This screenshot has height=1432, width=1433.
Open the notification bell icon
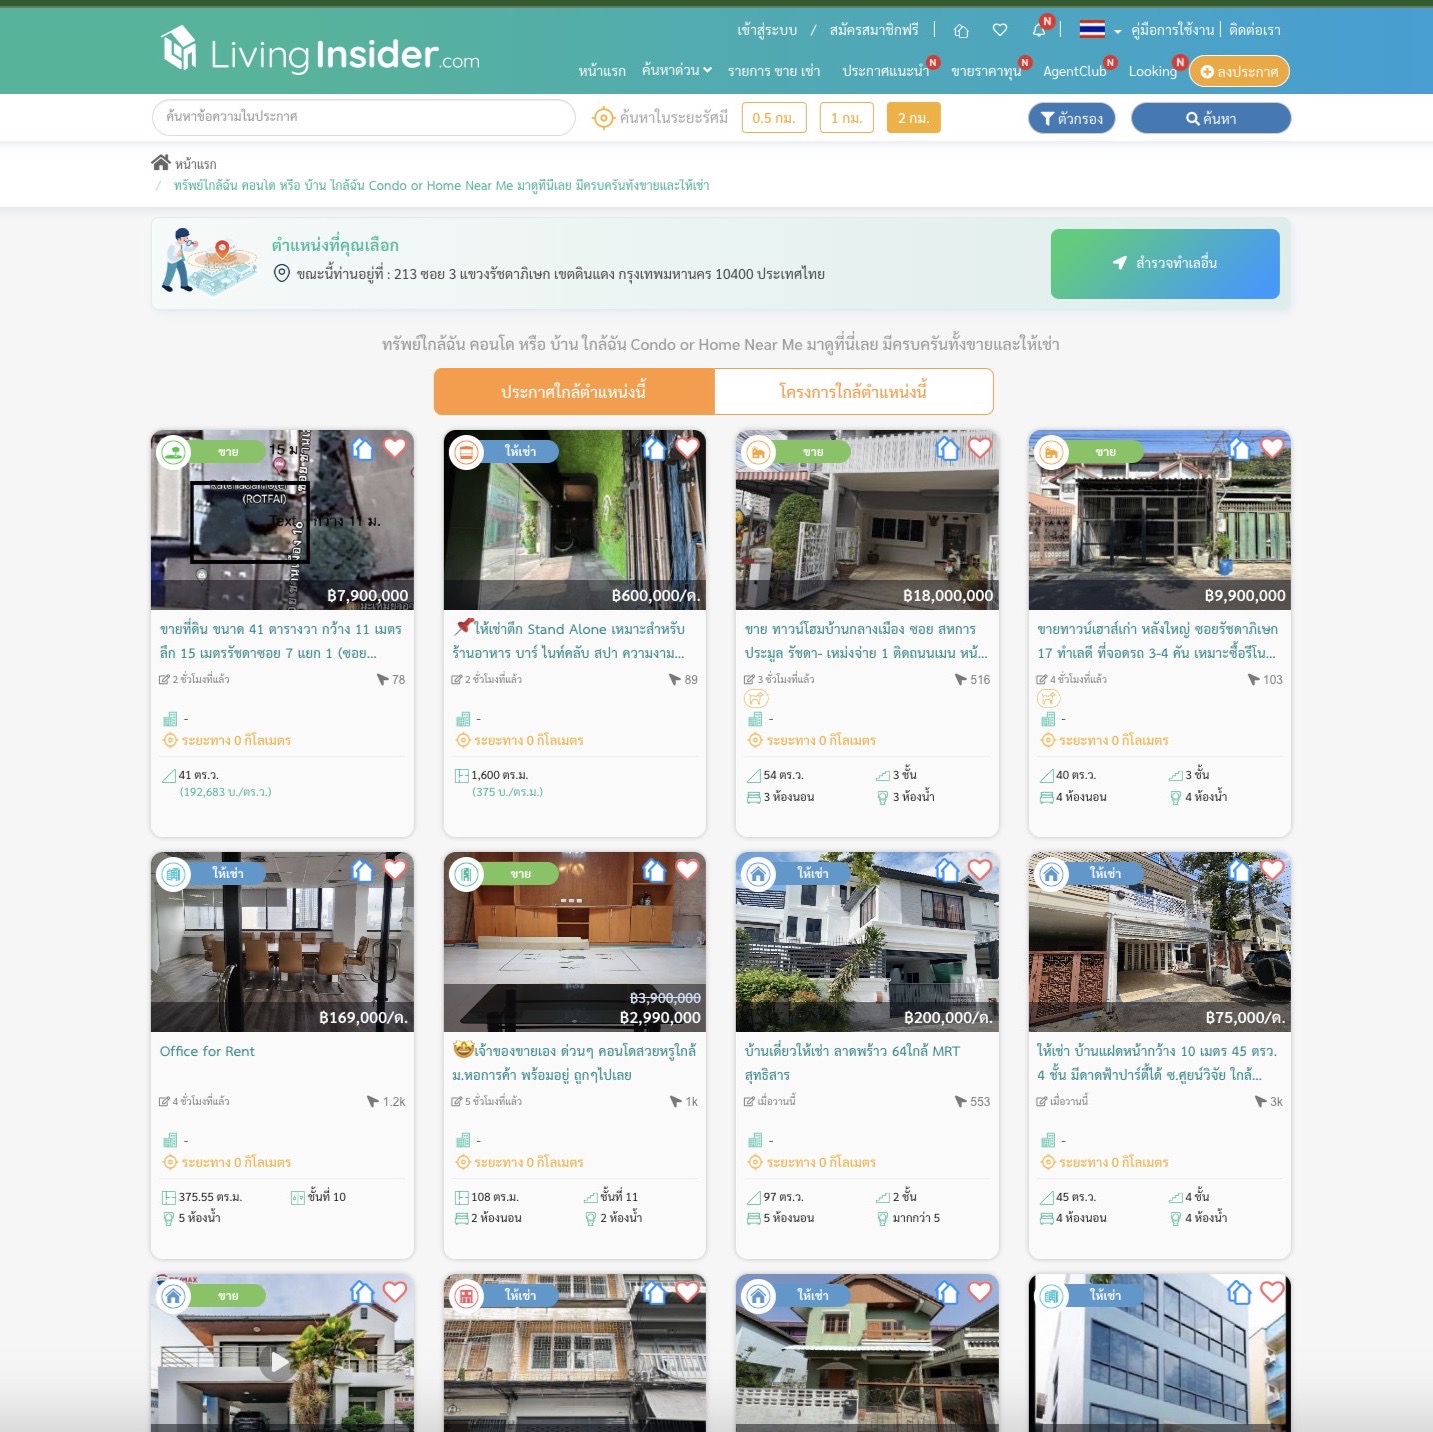pyautogui.click(x=1039, y=30)
